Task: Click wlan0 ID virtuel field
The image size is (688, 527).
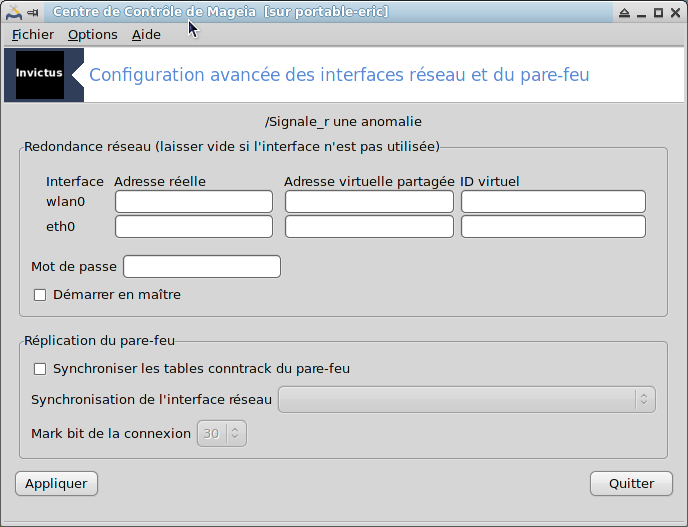Action: click(x=553, y=201)
